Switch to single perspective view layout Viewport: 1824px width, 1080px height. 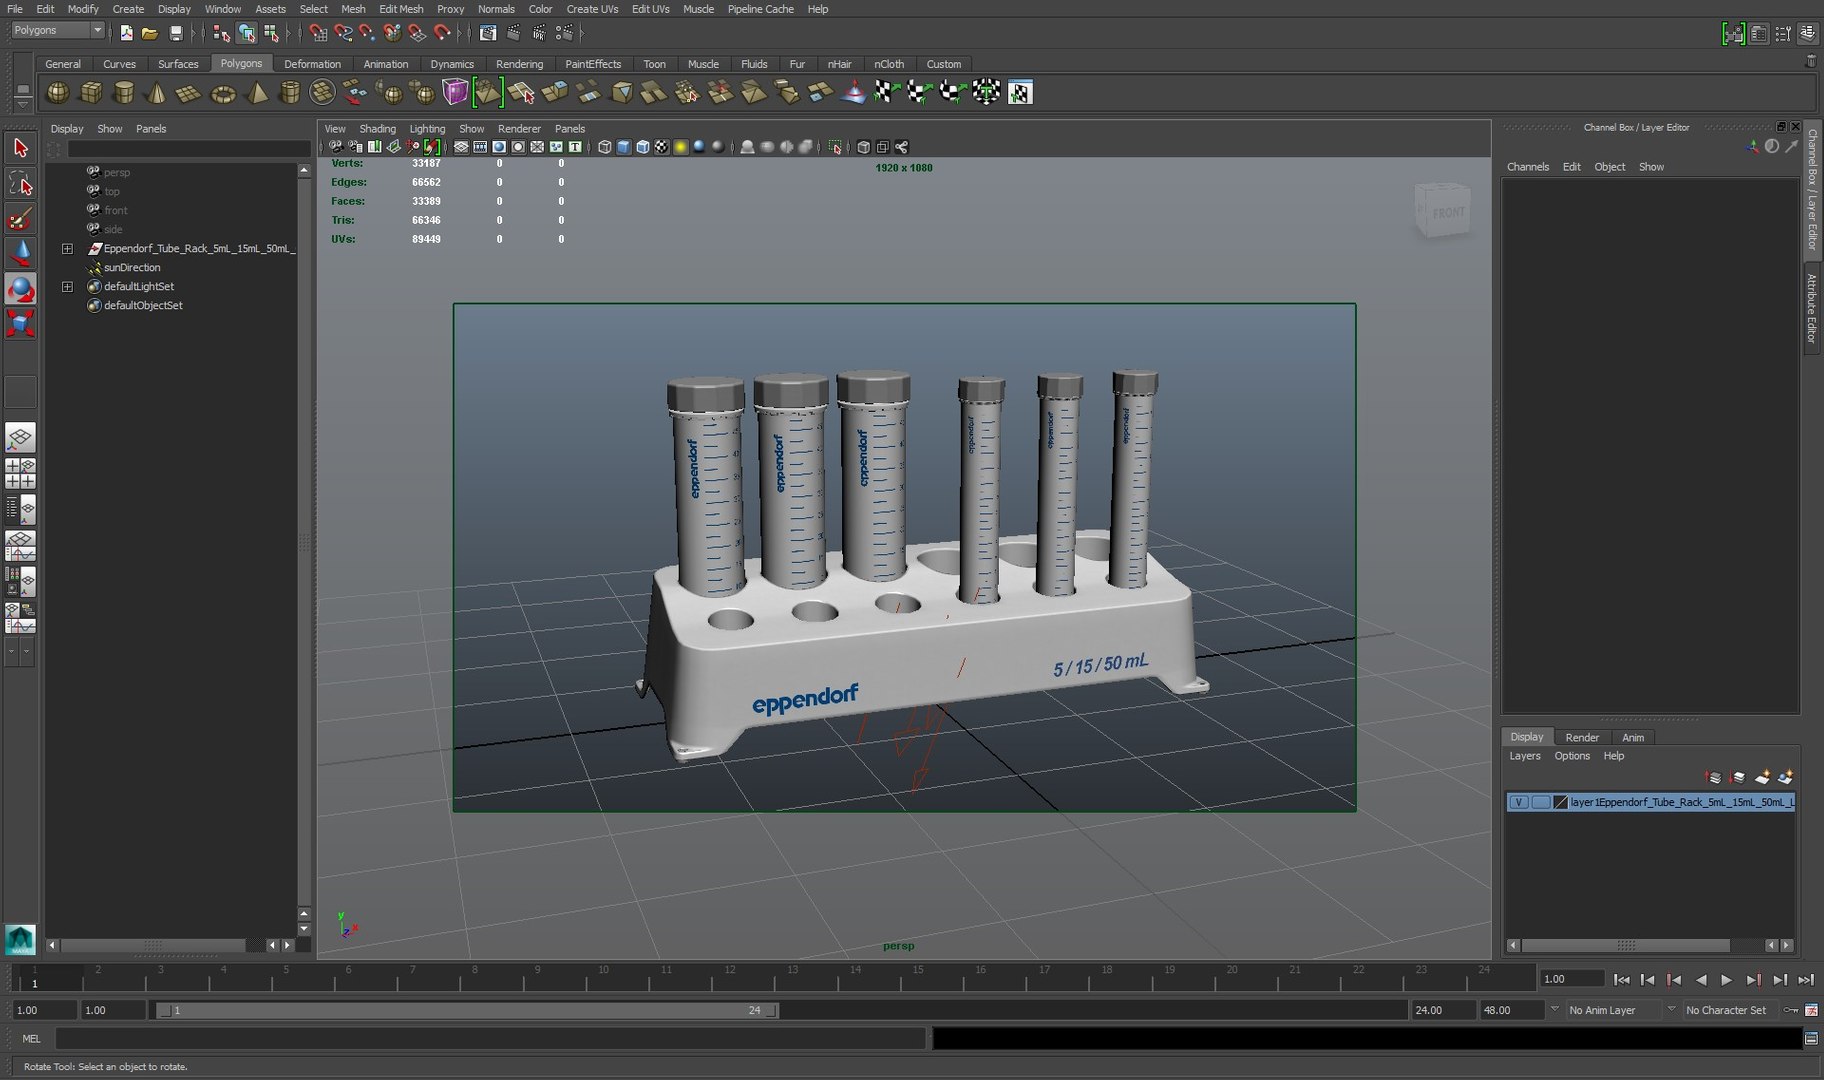20,437
